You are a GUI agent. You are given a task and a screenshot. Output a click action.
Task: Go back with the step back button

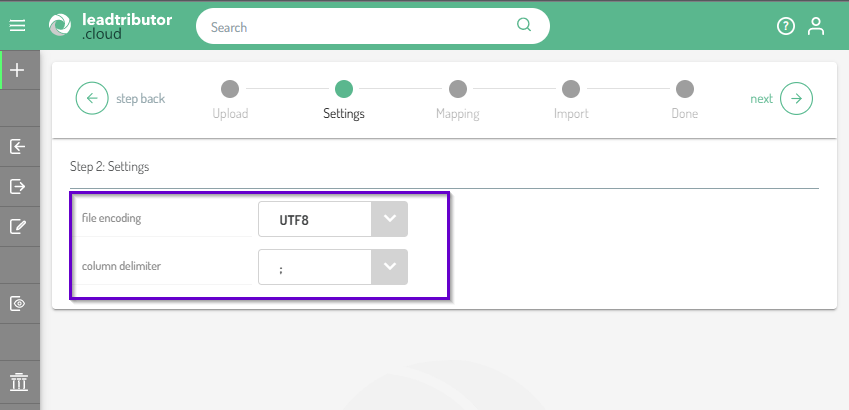92,98
